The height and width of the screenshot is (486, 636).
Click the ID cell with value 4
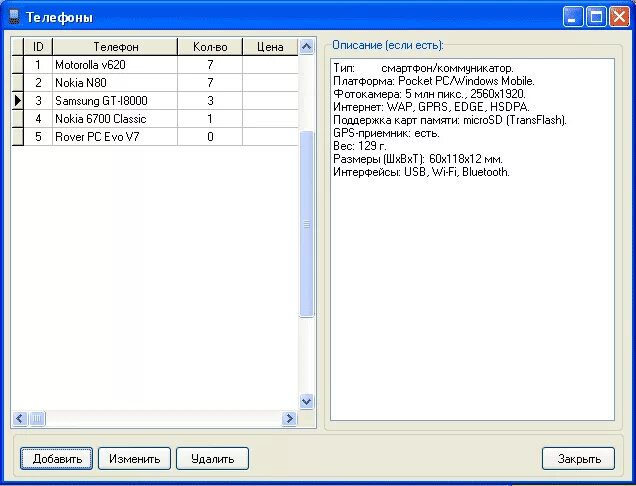click(38, 119)
